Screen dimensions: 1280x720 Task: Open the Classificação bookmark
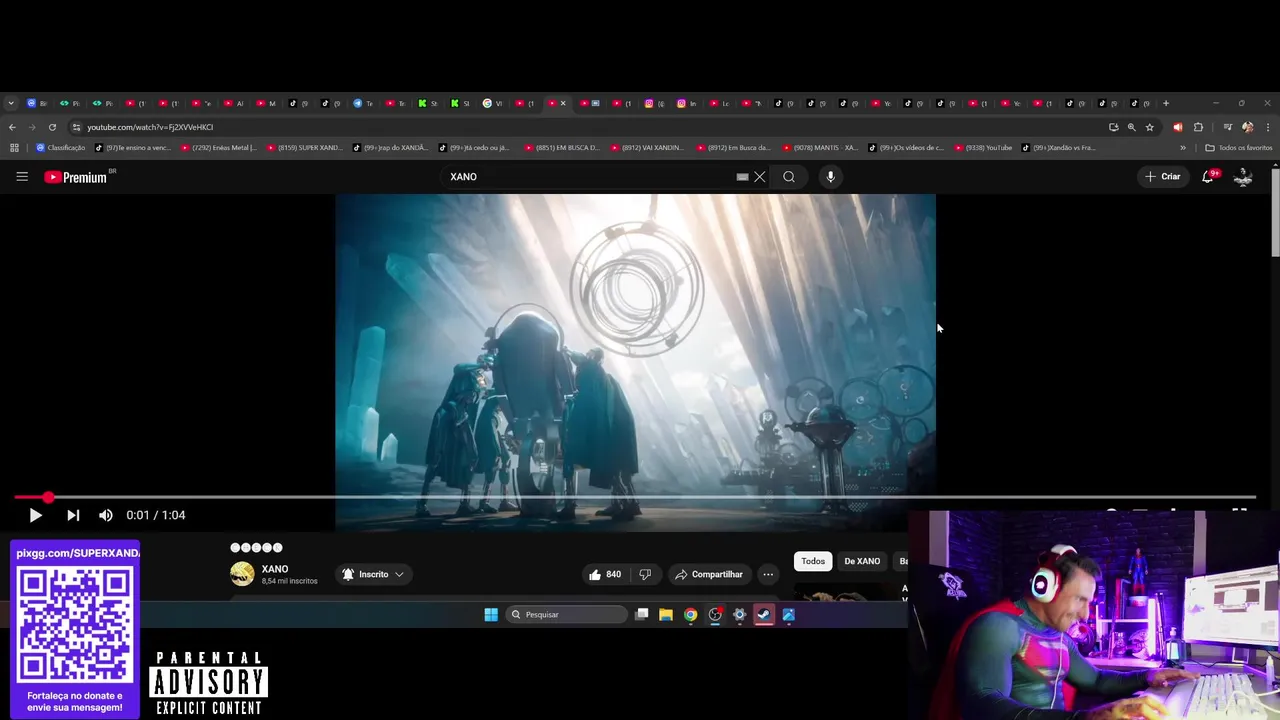click(x=61, y=147)
